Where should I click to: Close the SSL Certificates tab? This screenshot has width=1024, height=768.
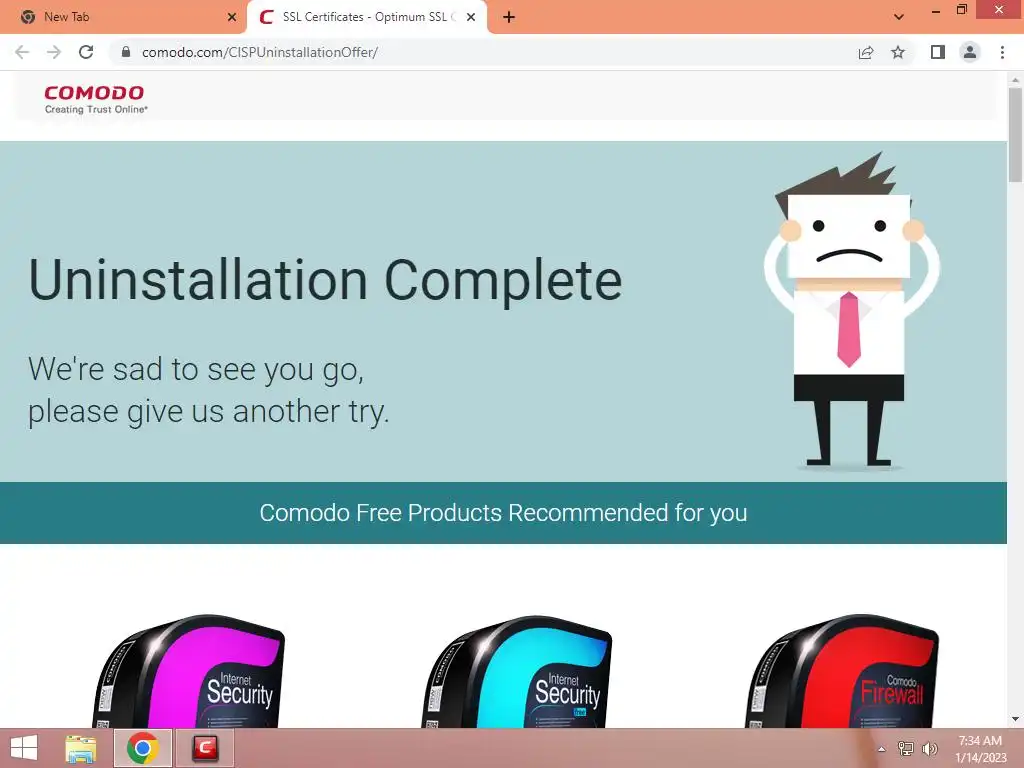(471, 17)
